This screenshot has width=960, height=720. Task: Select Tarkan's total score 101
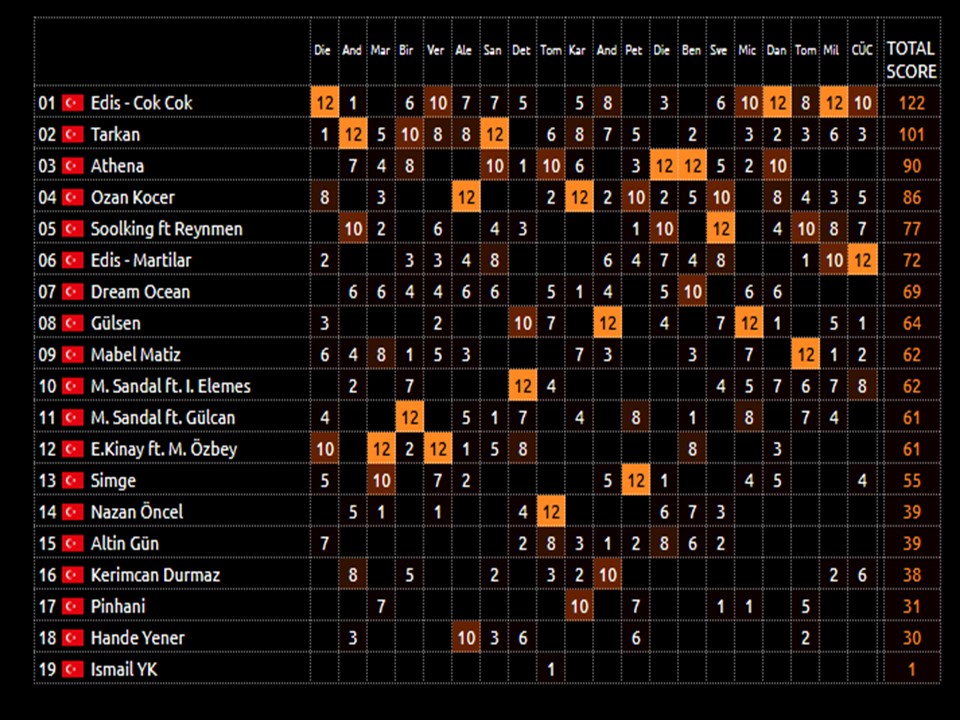[x=911, y=134]
